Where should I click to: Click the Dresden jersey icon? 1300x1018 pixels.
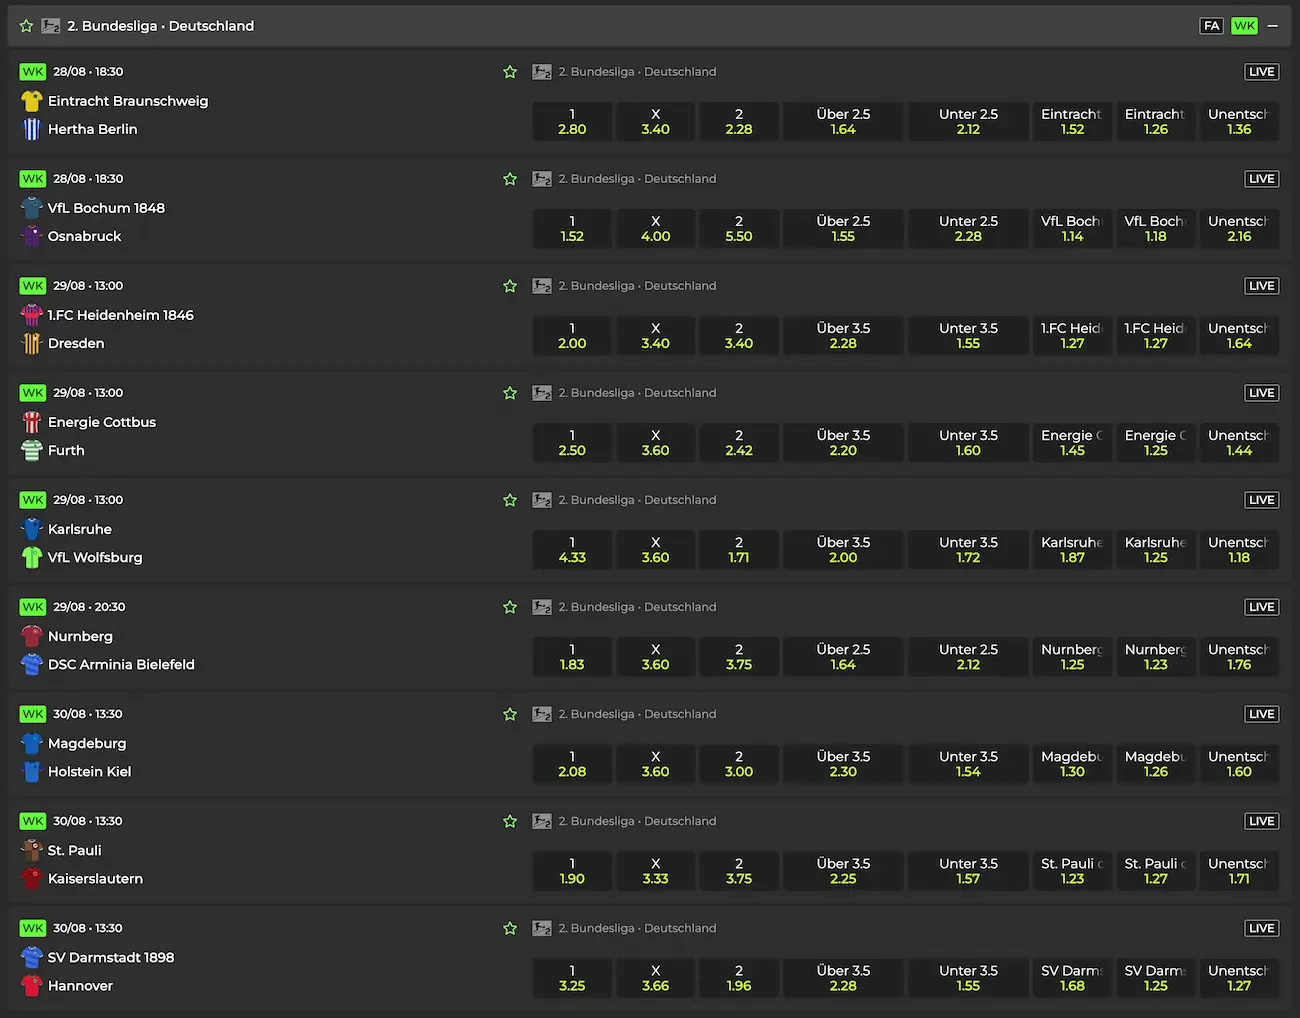tap(32, 343)
